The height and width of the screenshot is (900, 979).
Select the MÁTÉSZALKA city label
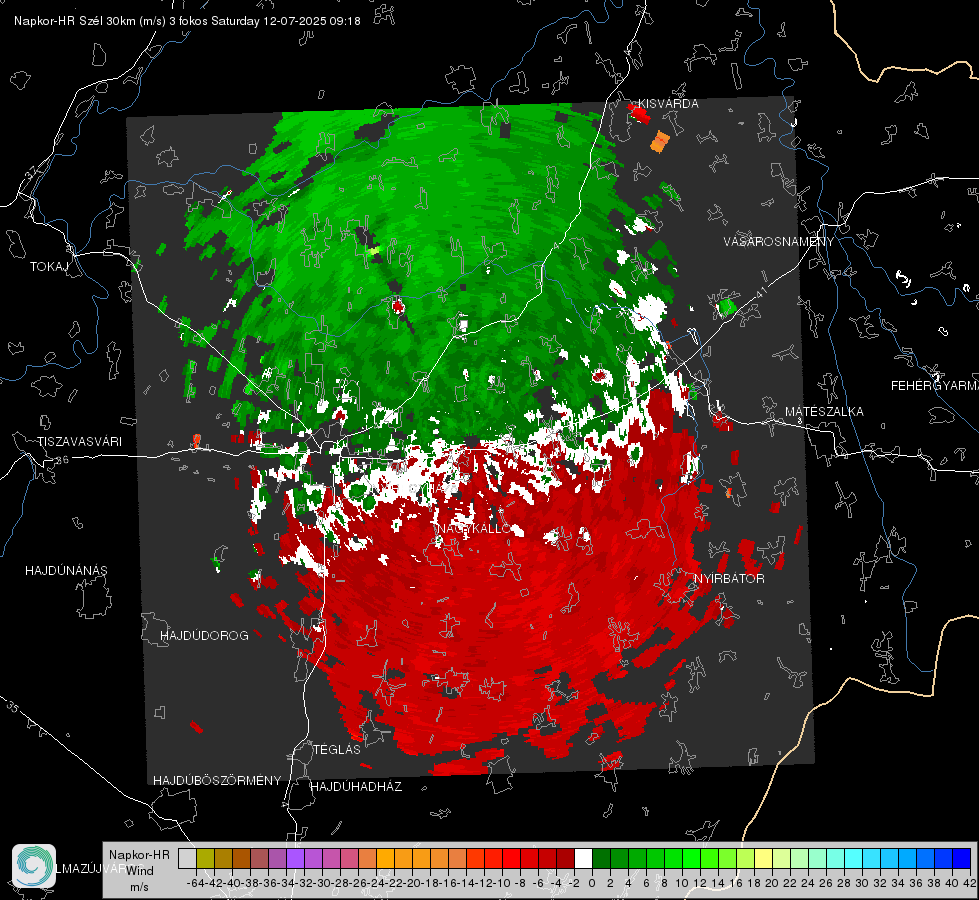824,412
